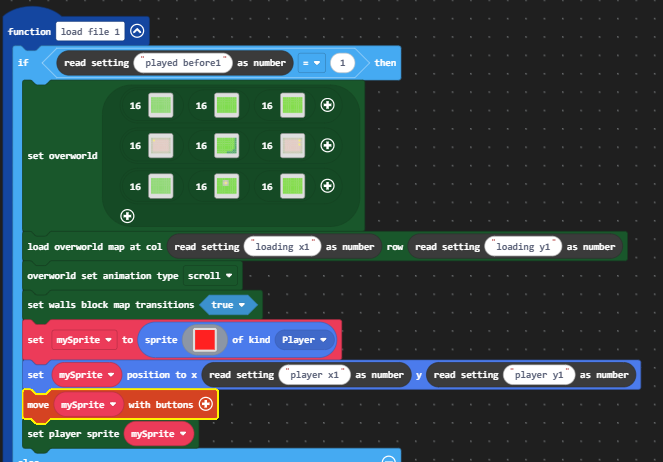Open middle tilemap in third row
Screen dimensions: 663x462
tap(227, 186)
